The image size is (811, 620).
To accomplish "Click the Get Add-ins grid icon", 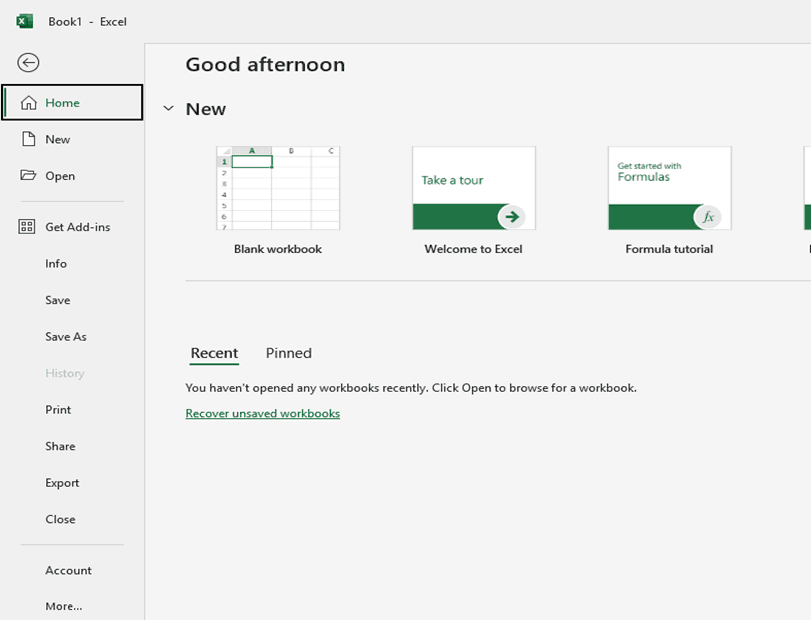I will 28,227.
